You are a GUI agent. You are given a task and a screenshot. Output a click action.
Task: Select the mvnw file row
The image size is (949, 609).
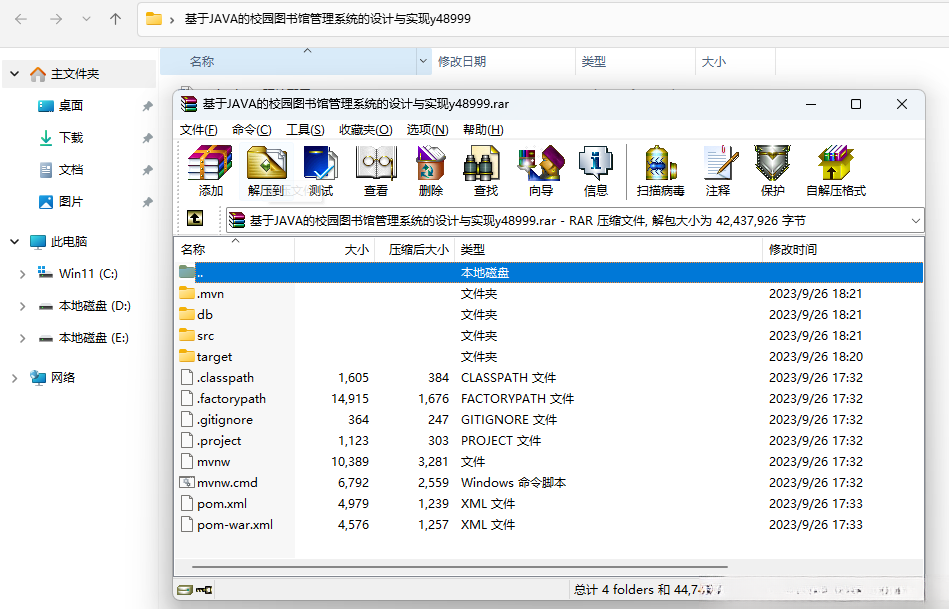[x=550, y=461]
